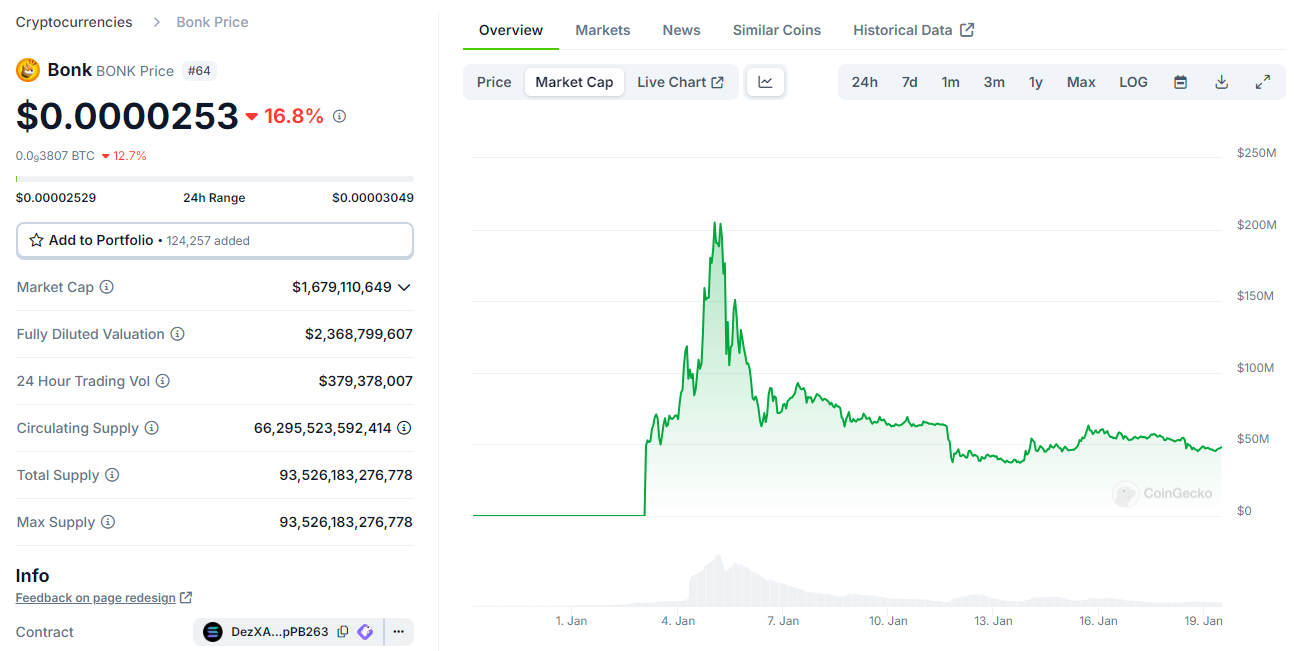Click the Bonk coin logo icon
Image resolution: width=1296 pixels, height=651 pixels.
[x=28, y=70]
